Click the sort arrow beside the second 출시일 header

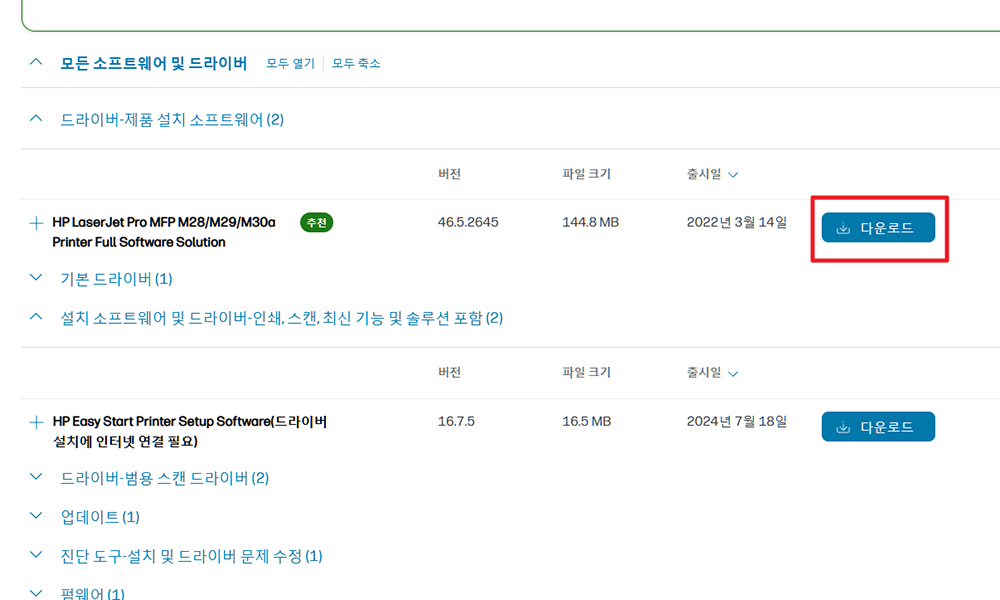coord(733,372)
